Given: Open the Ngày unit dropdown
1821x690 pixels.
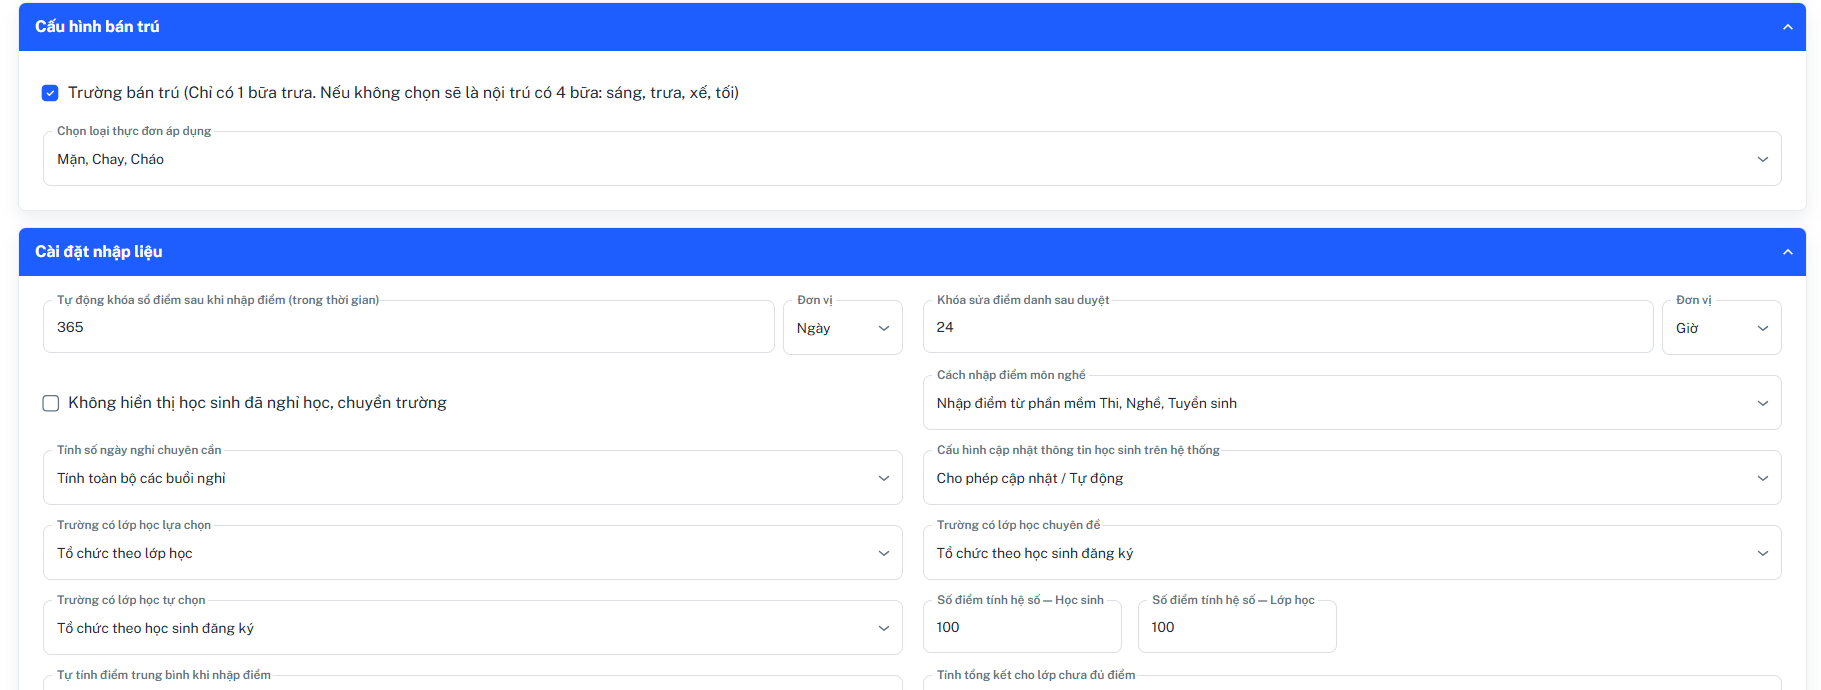Looking at the screenshot, I should tap(843, 328).
